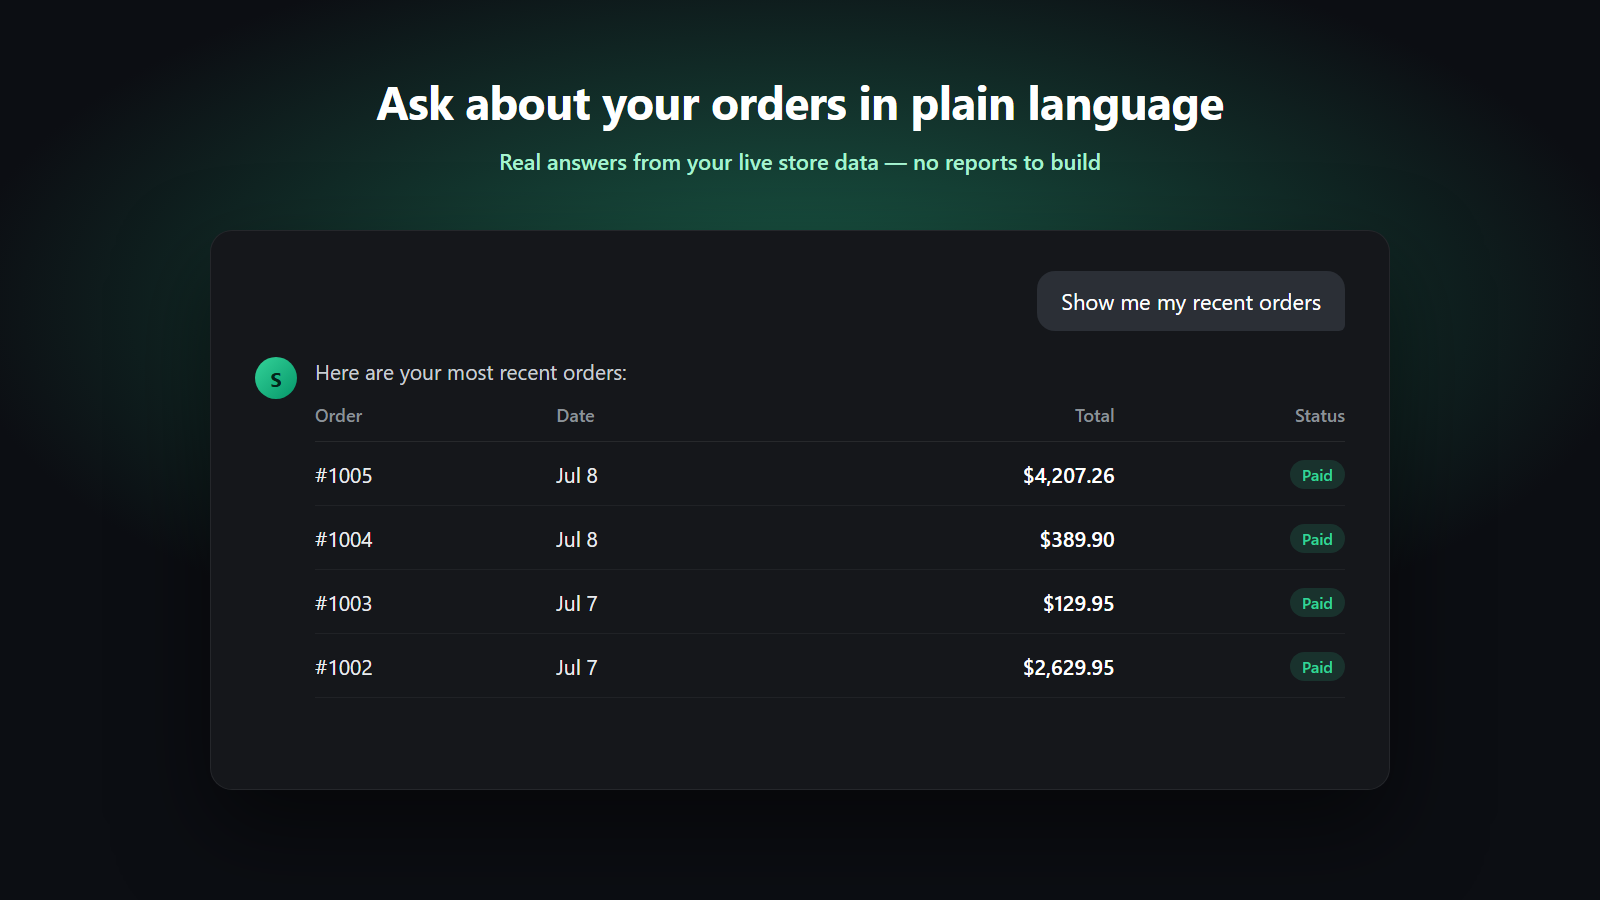Viewport: 1600px width, 900px height.
Task: Click the green S assistant avatar
Action: click(276, 378)
